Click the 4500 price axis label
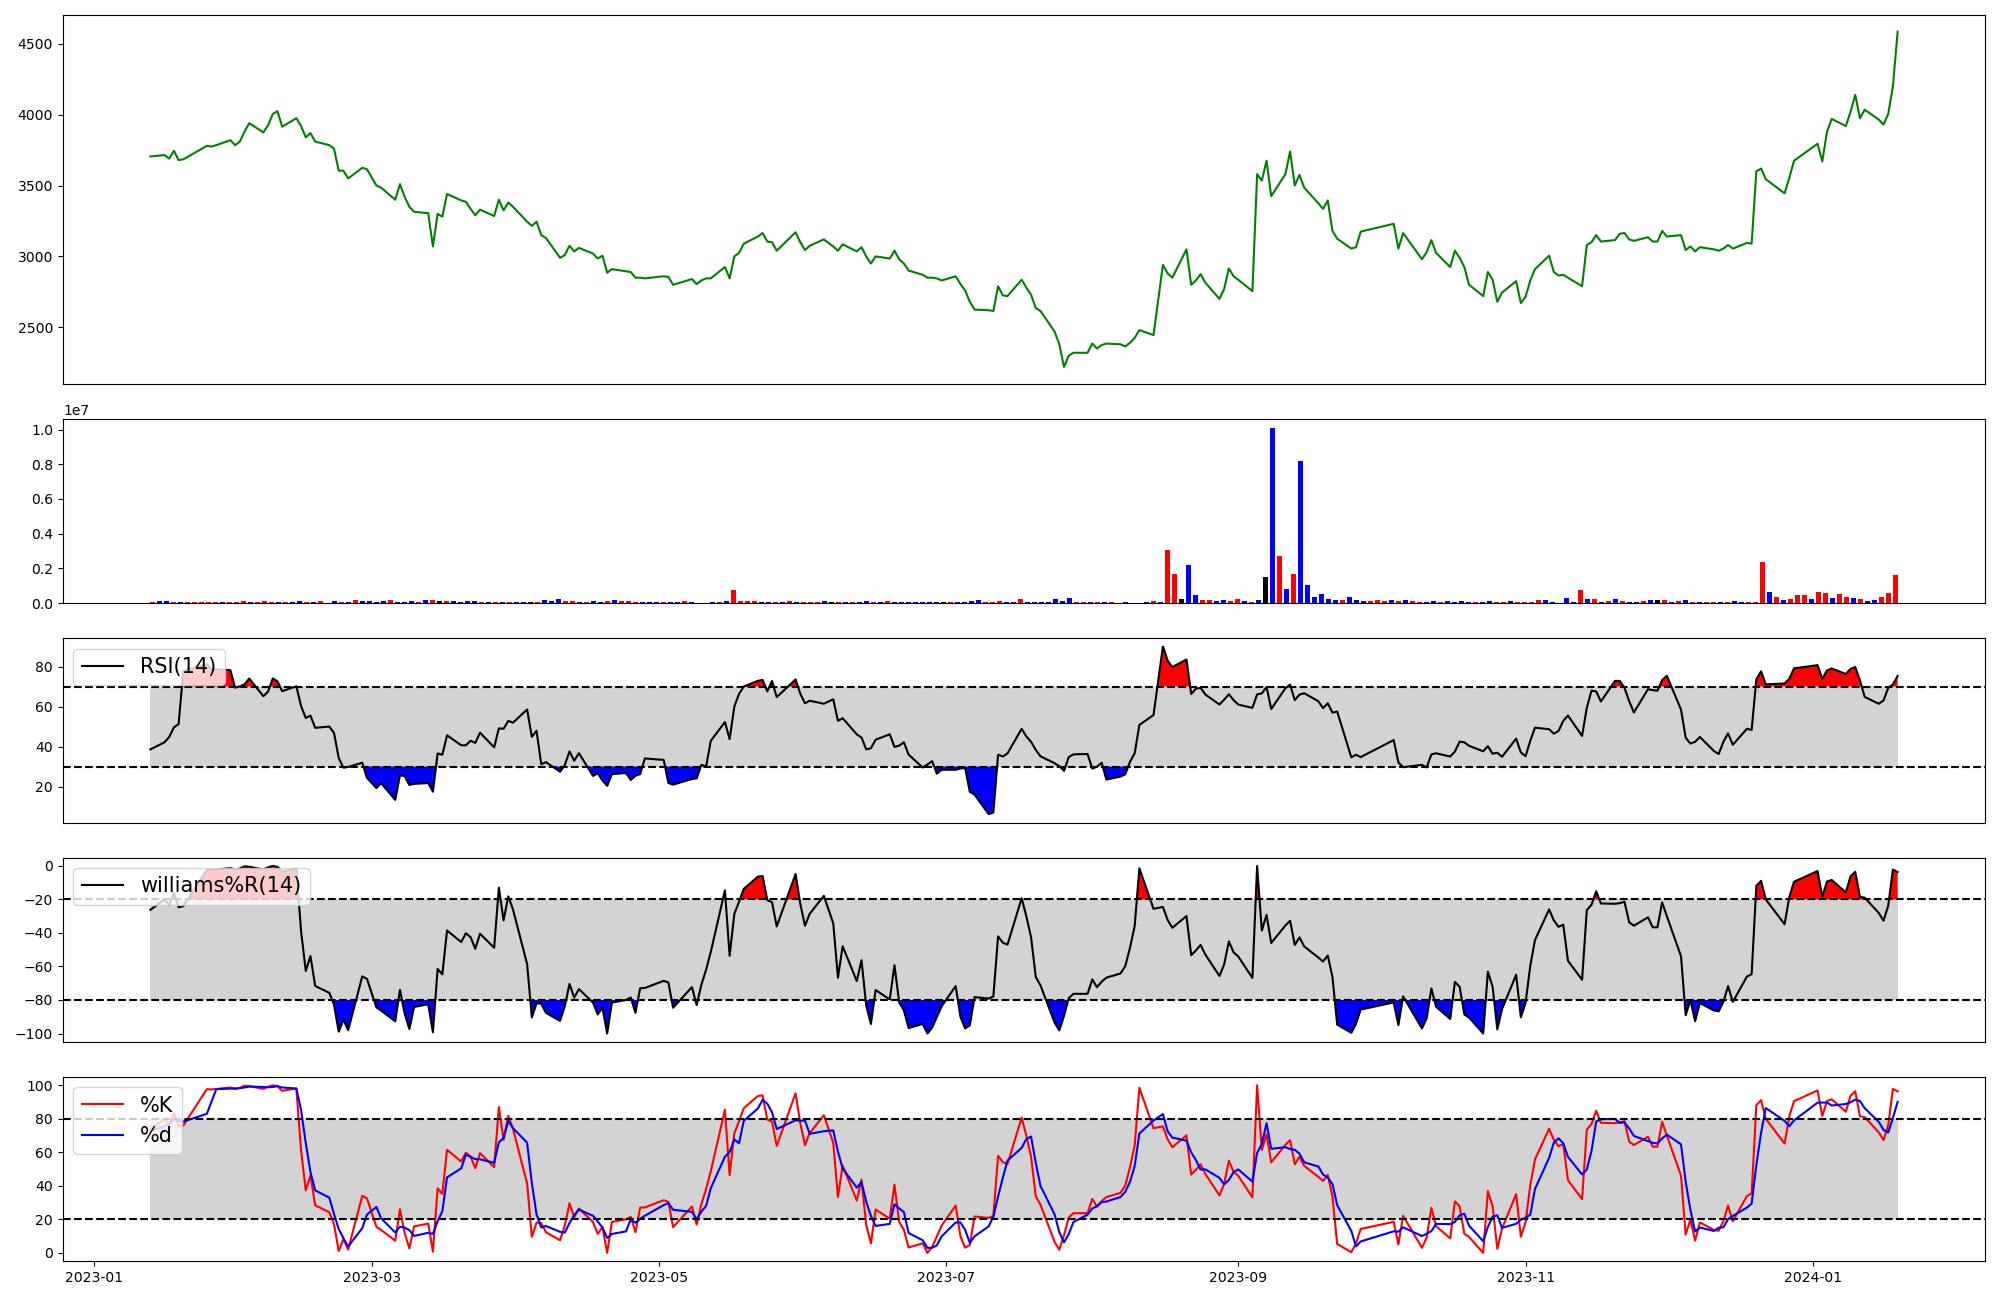 click(x=35, y=44)
